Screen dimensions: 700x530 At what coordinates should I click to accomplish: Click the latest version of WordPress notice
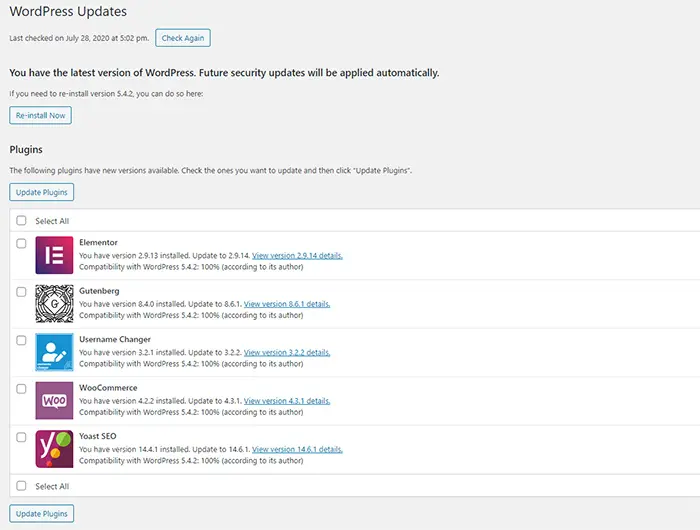coord(224,73)
